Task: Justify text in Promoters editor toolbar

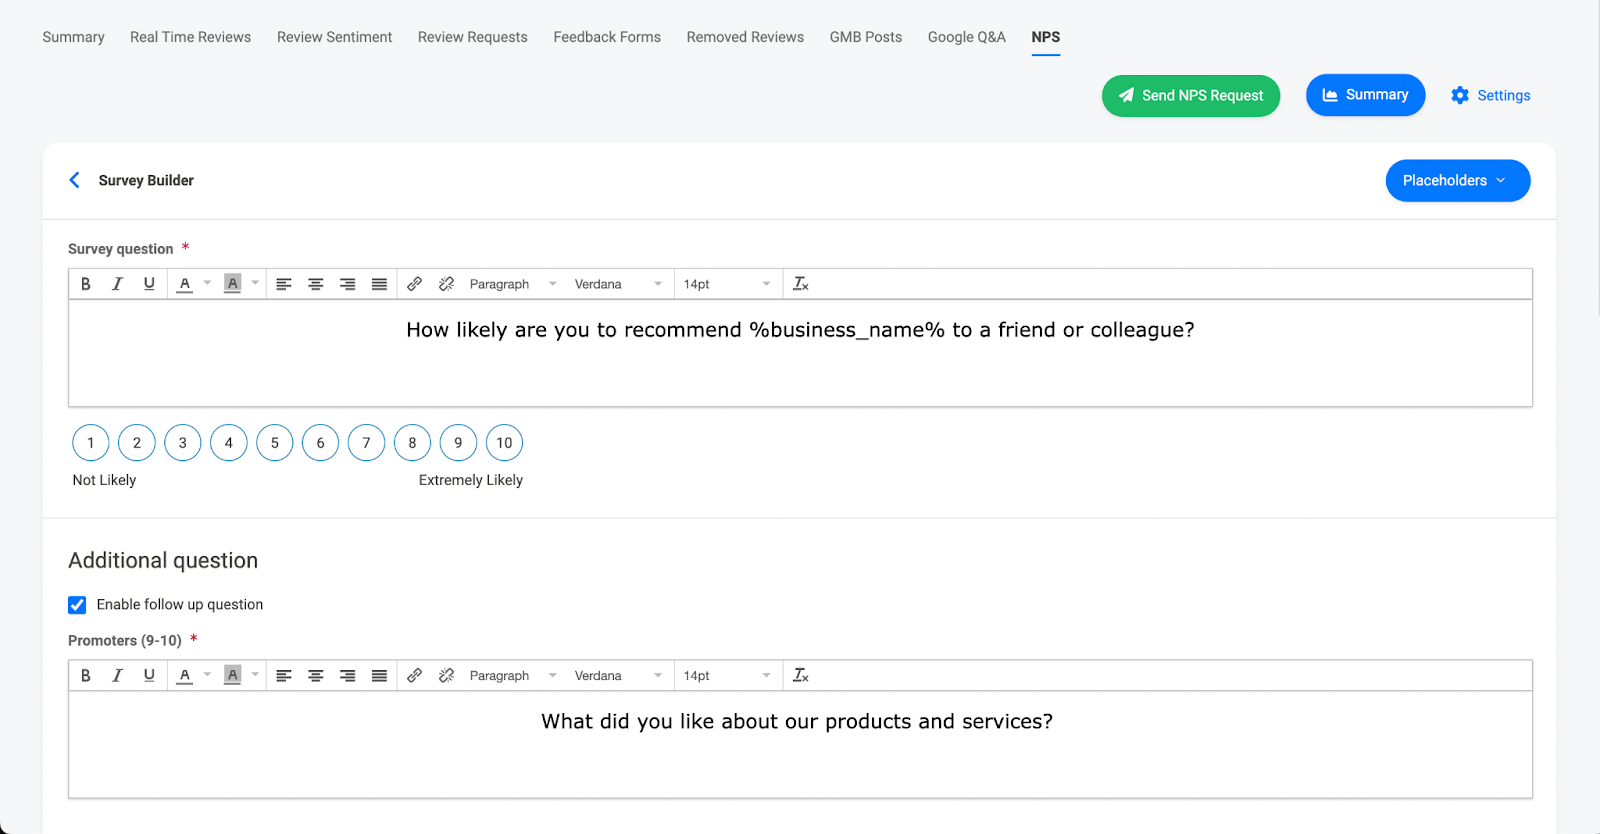Action: click(x=380, y=676)
